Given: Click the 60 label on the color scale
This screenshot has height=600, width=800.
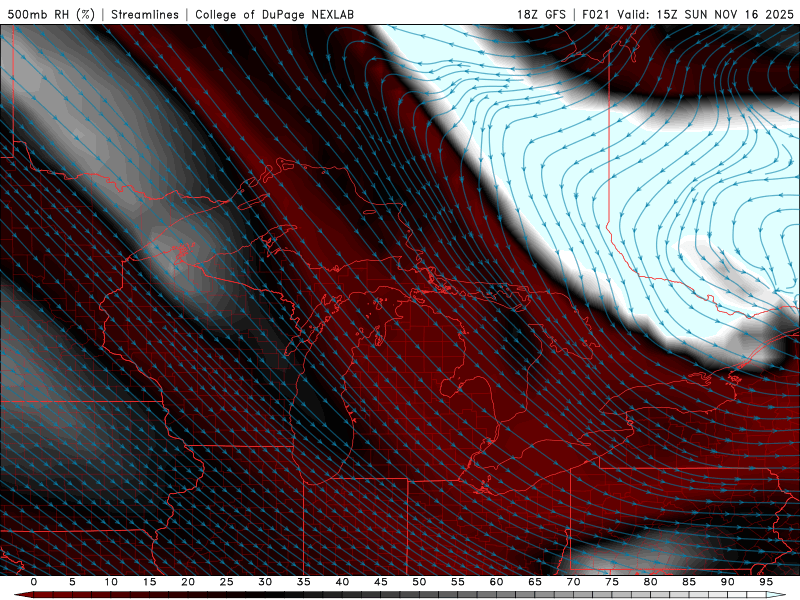Looking at the screenshot, I should pyautogui.click(x=496, y=582).
